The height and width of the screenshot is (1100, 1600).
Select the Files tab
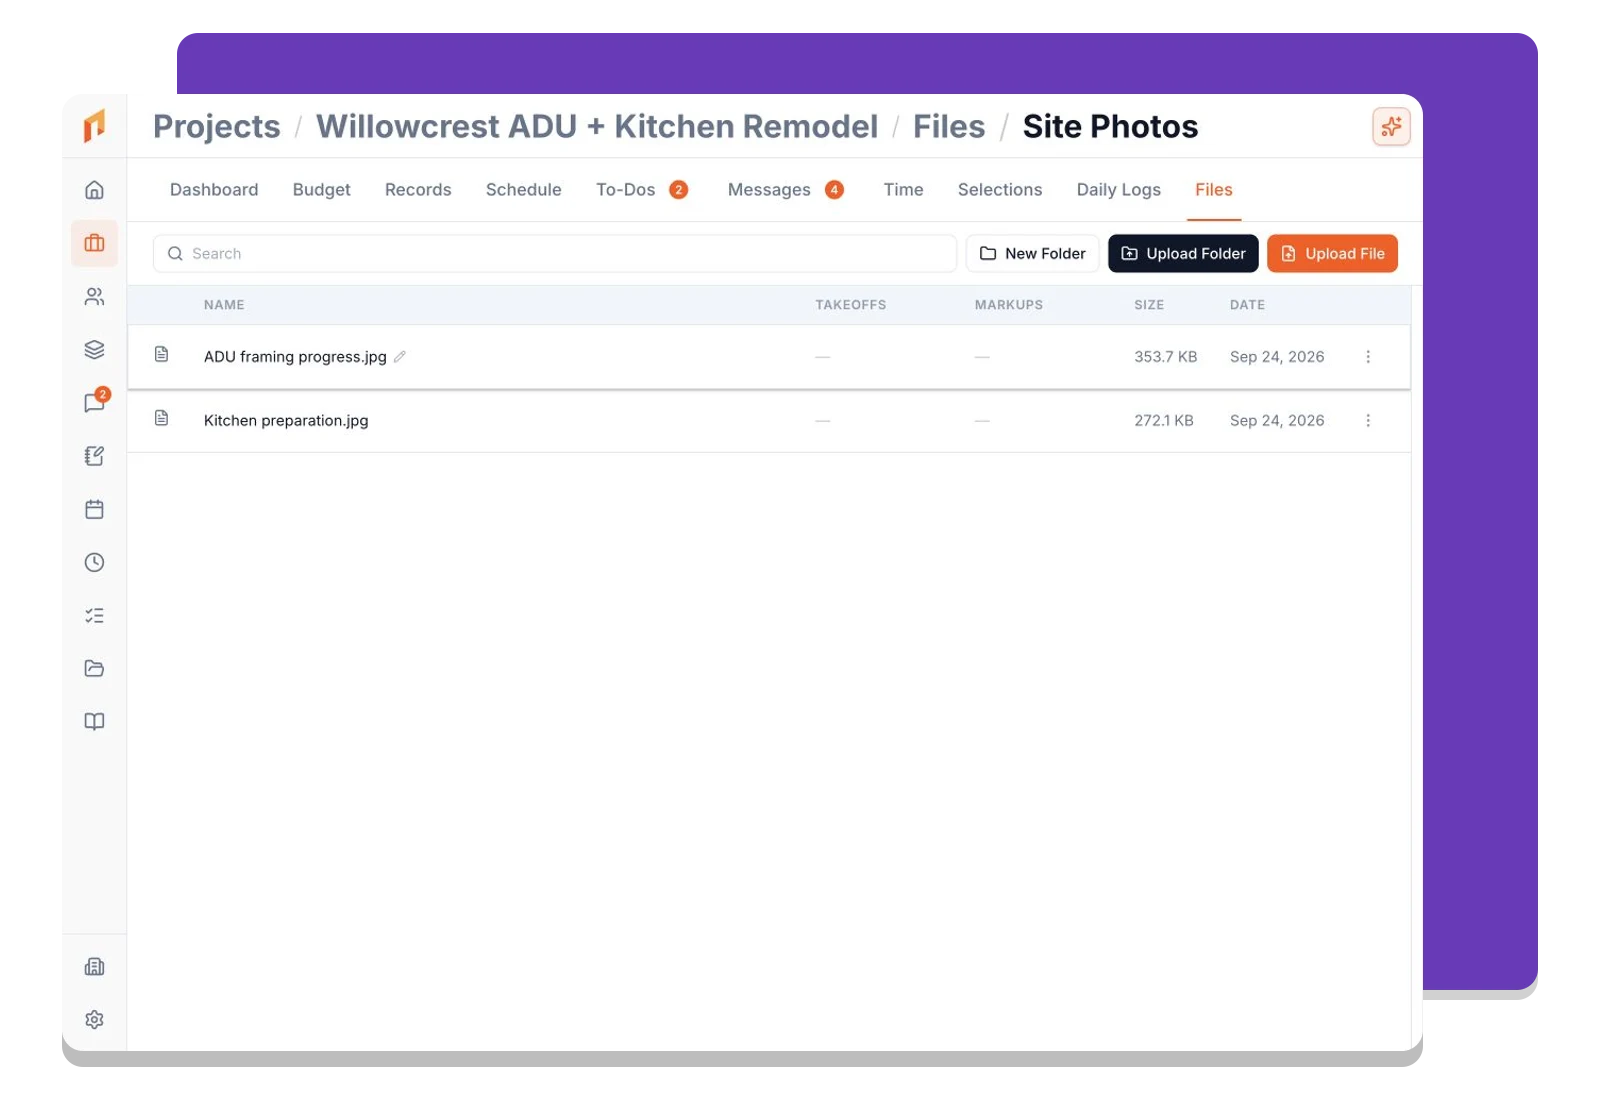click(x=1214, y=190)
